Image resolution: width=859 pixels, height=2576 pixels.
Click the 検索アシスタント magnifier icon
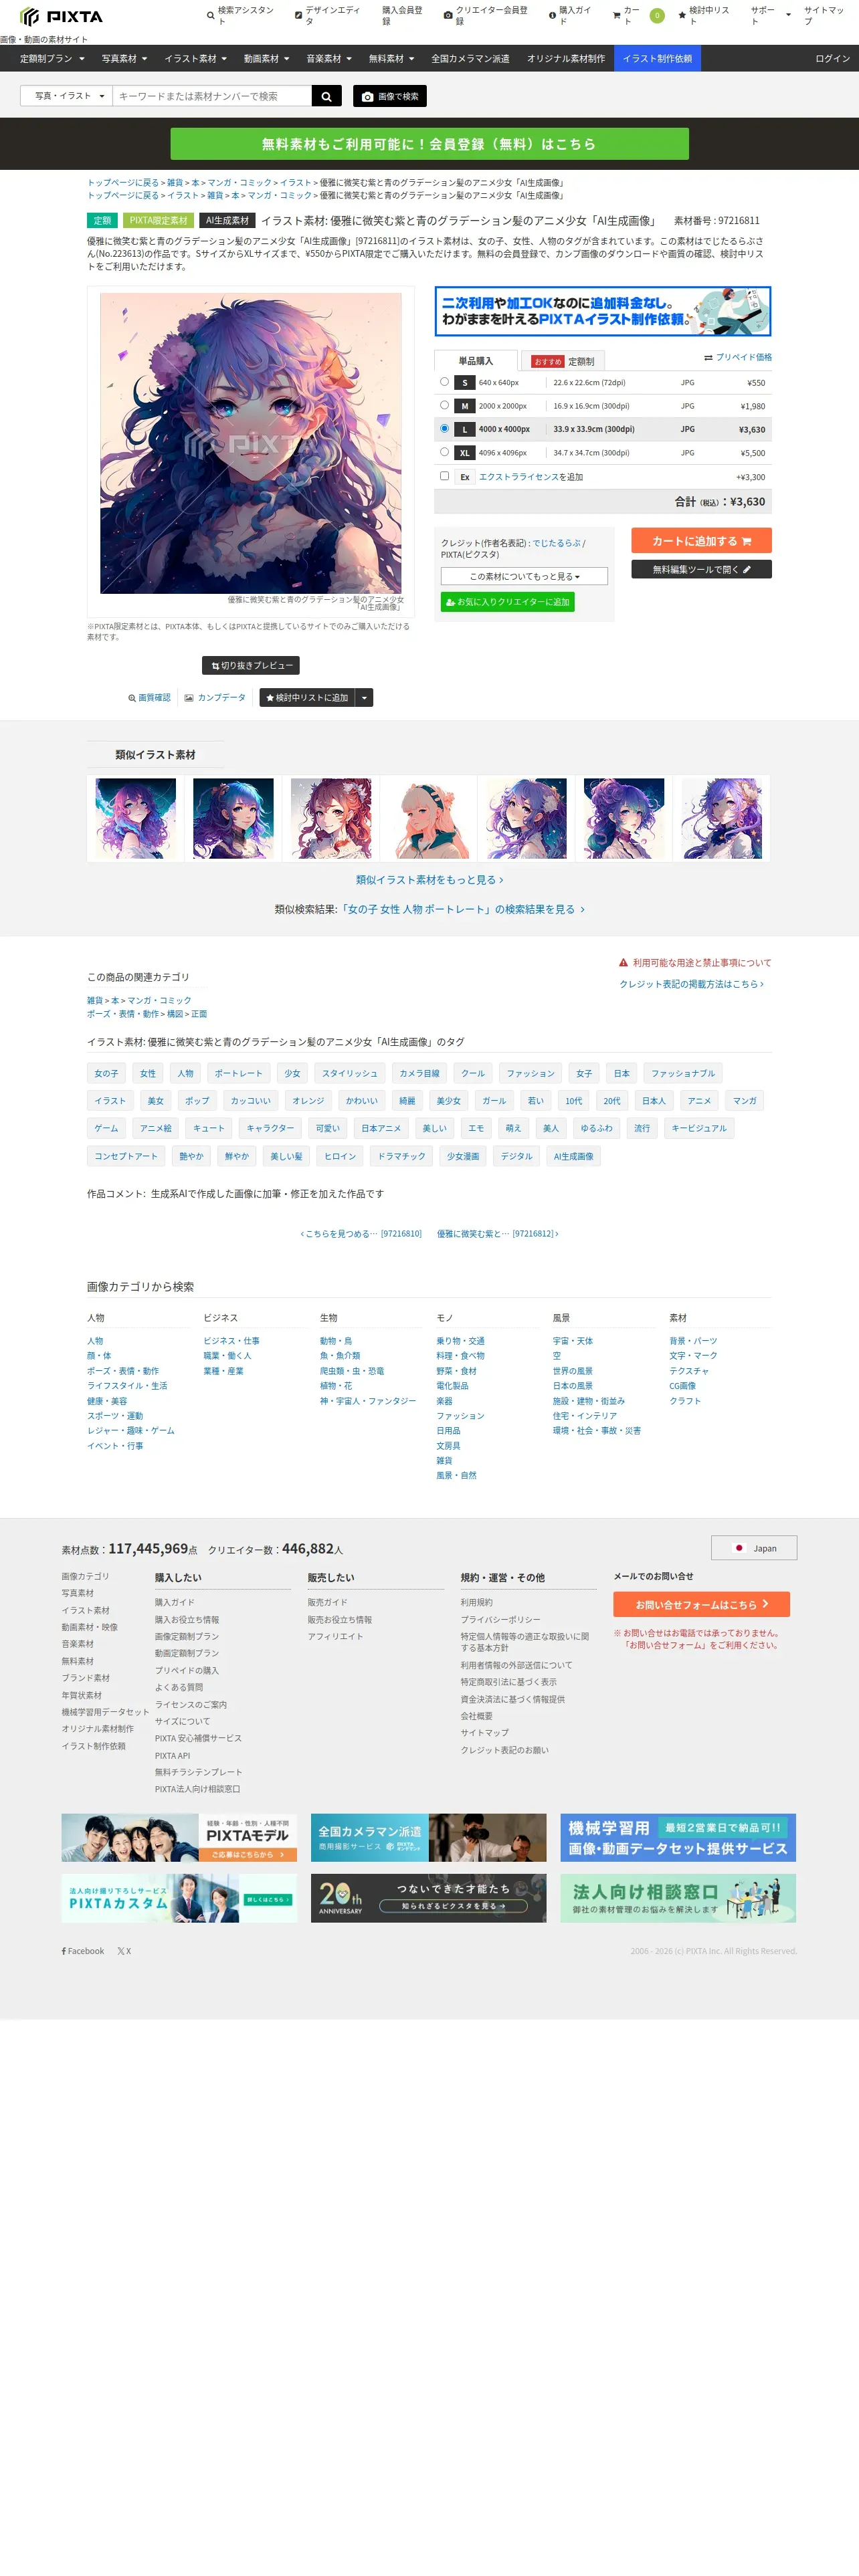210,15
